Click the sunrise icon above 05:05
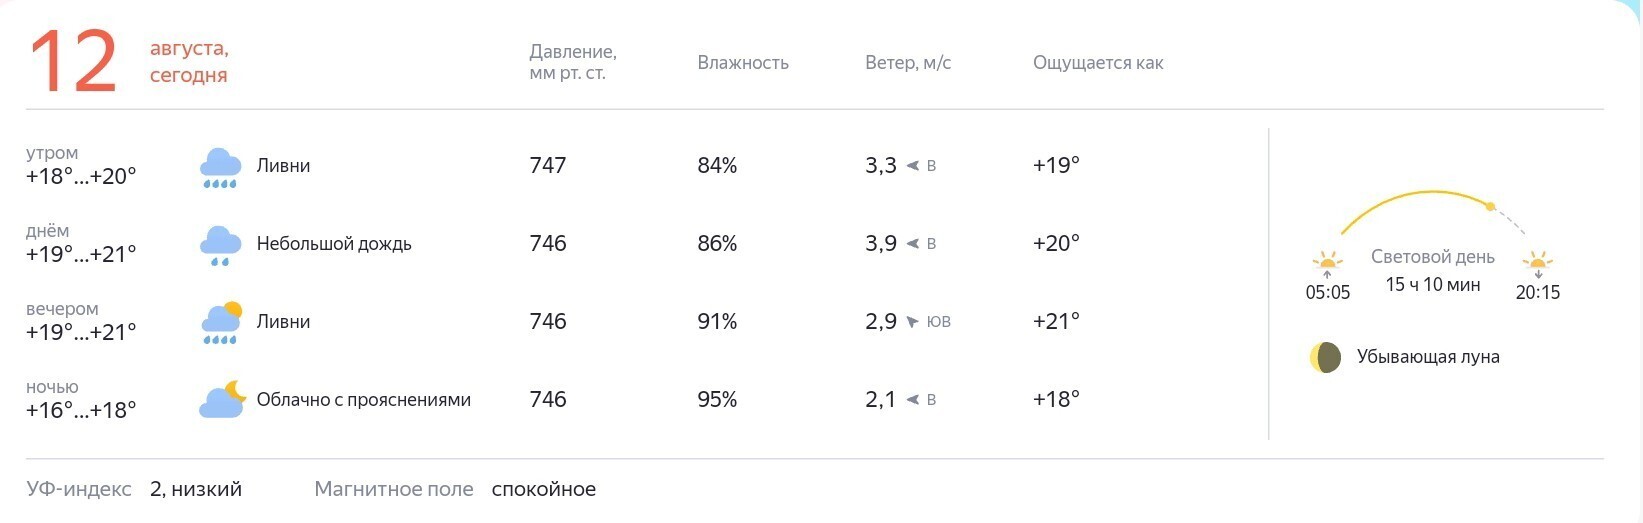 click(x=1327, y=265)
